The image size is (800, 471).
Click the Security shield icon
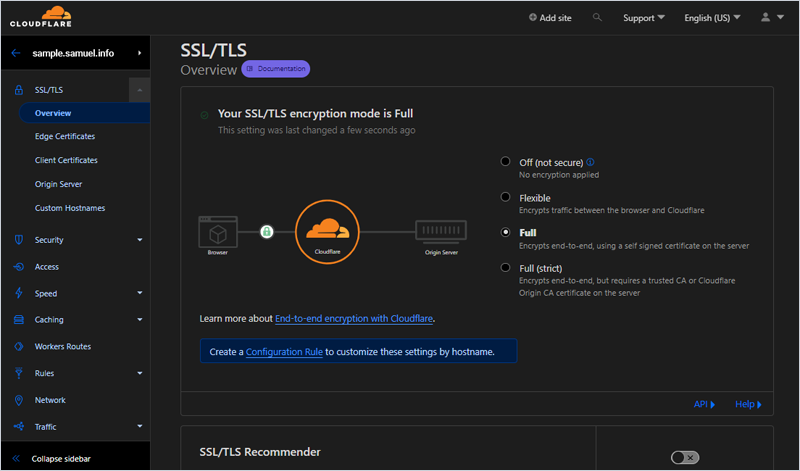coord(19,240)
